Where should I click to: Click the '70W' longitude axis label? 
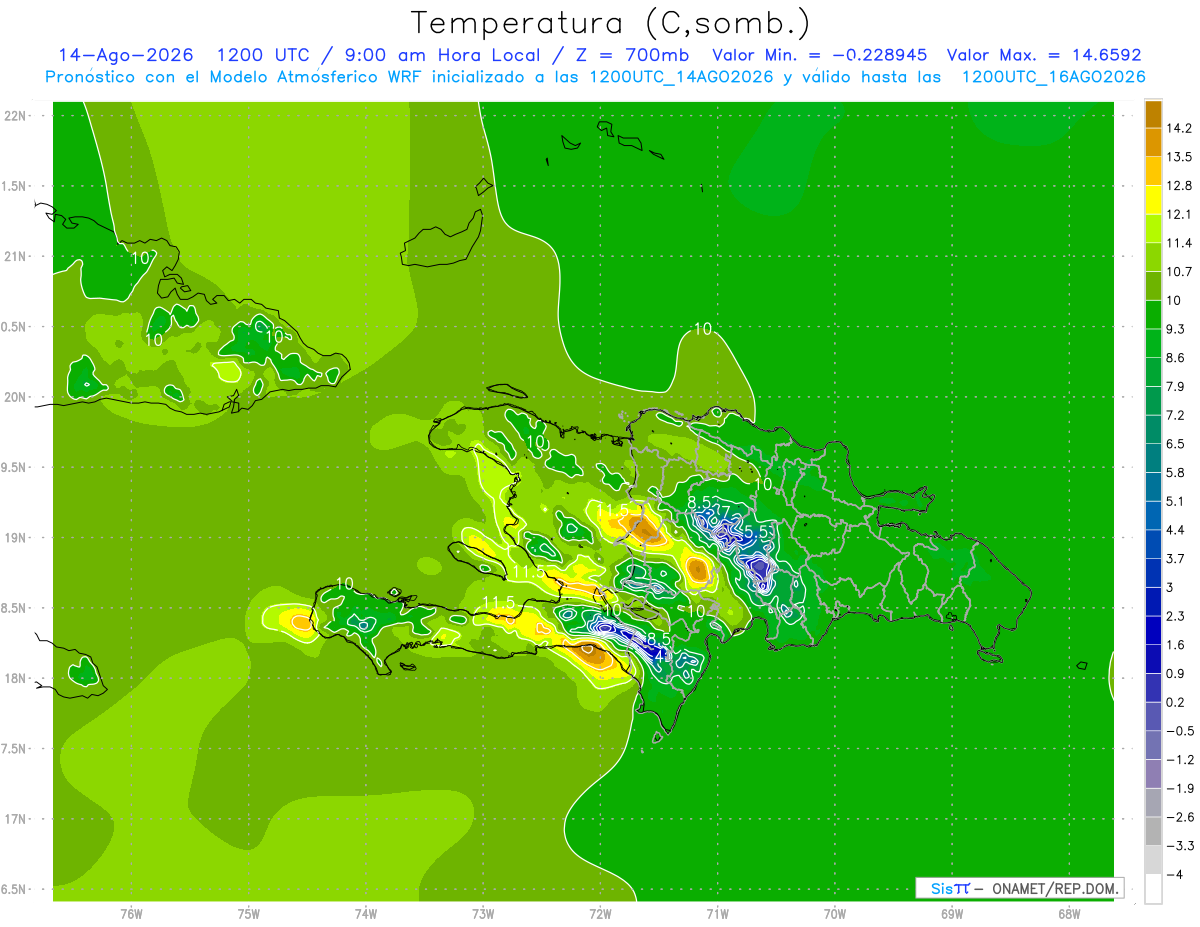[835, 913]
